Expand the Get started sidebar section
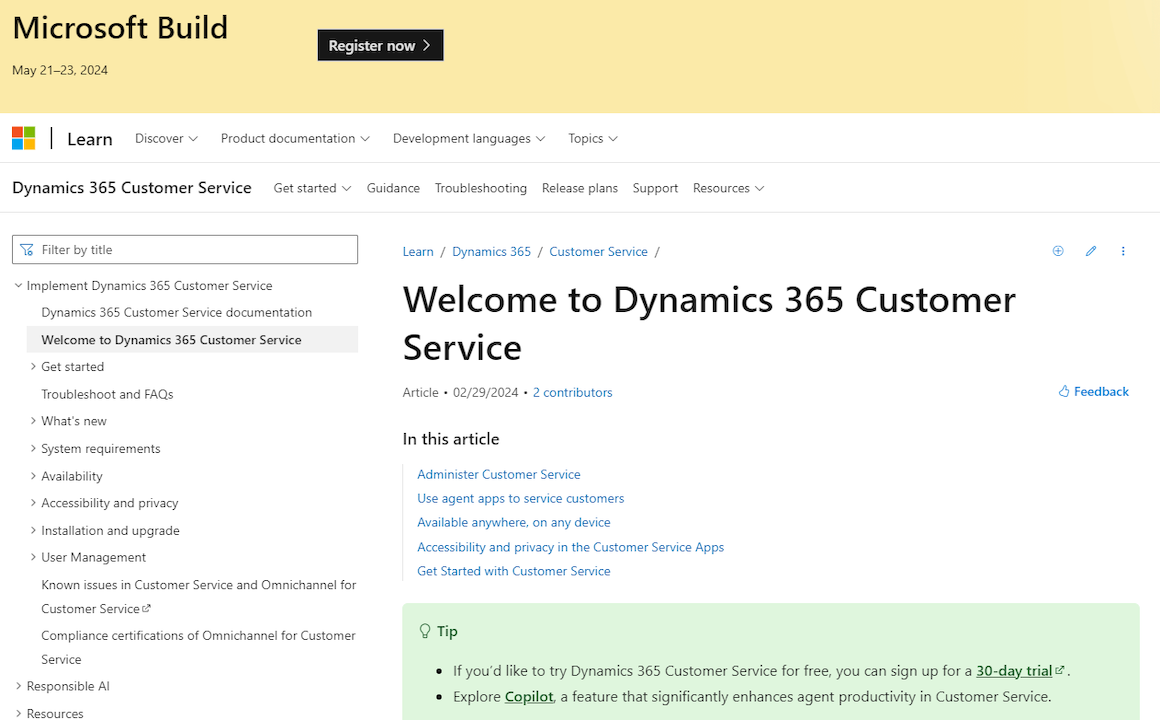 [x=31, y=366]
